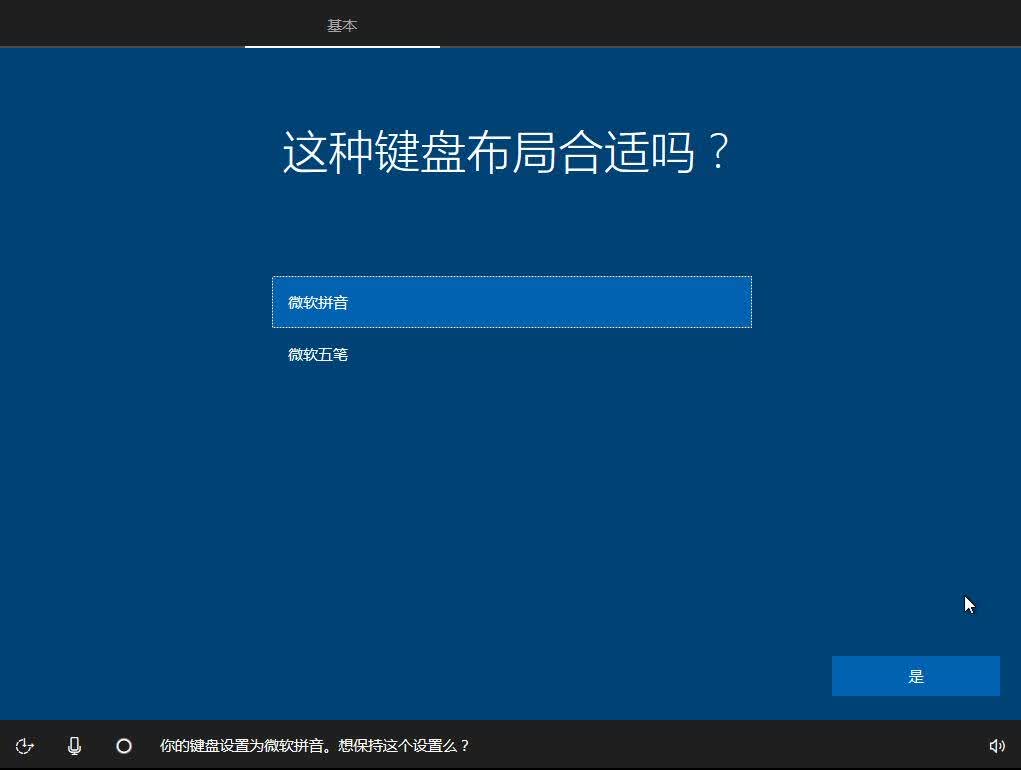Choose the 微软五笔 keyboard layout
The image size is (1021, 770).
[512, 355]
